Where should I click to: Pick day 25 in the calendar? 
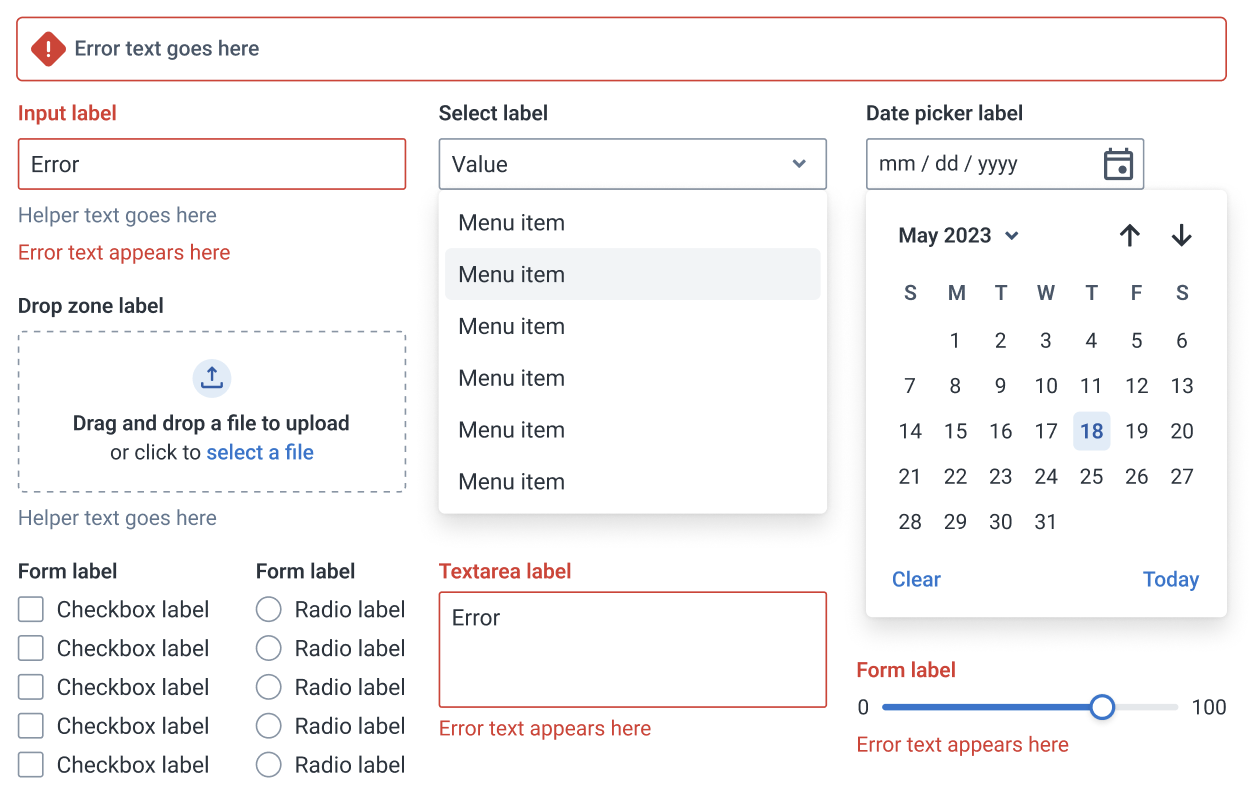(x=1091, y=477)
